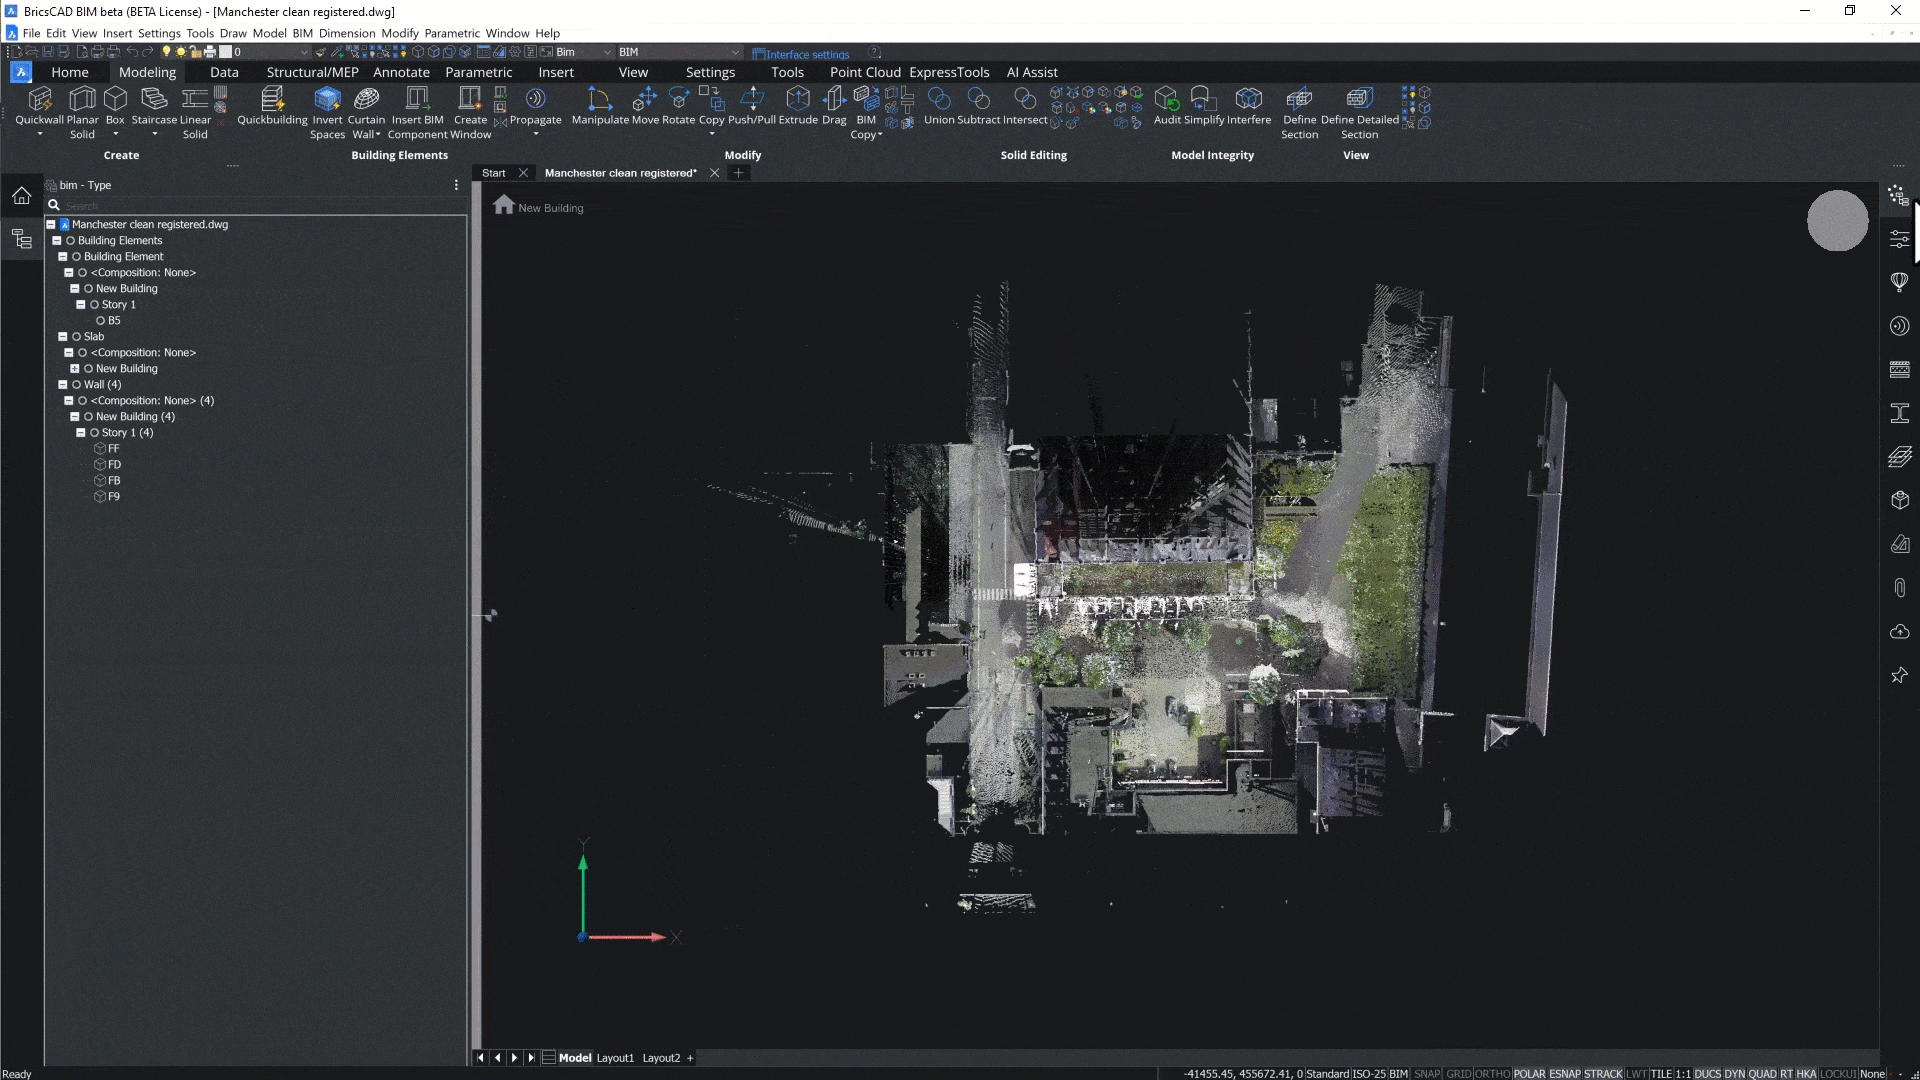Toggle GRID display in status bar

point(1458,1074)
